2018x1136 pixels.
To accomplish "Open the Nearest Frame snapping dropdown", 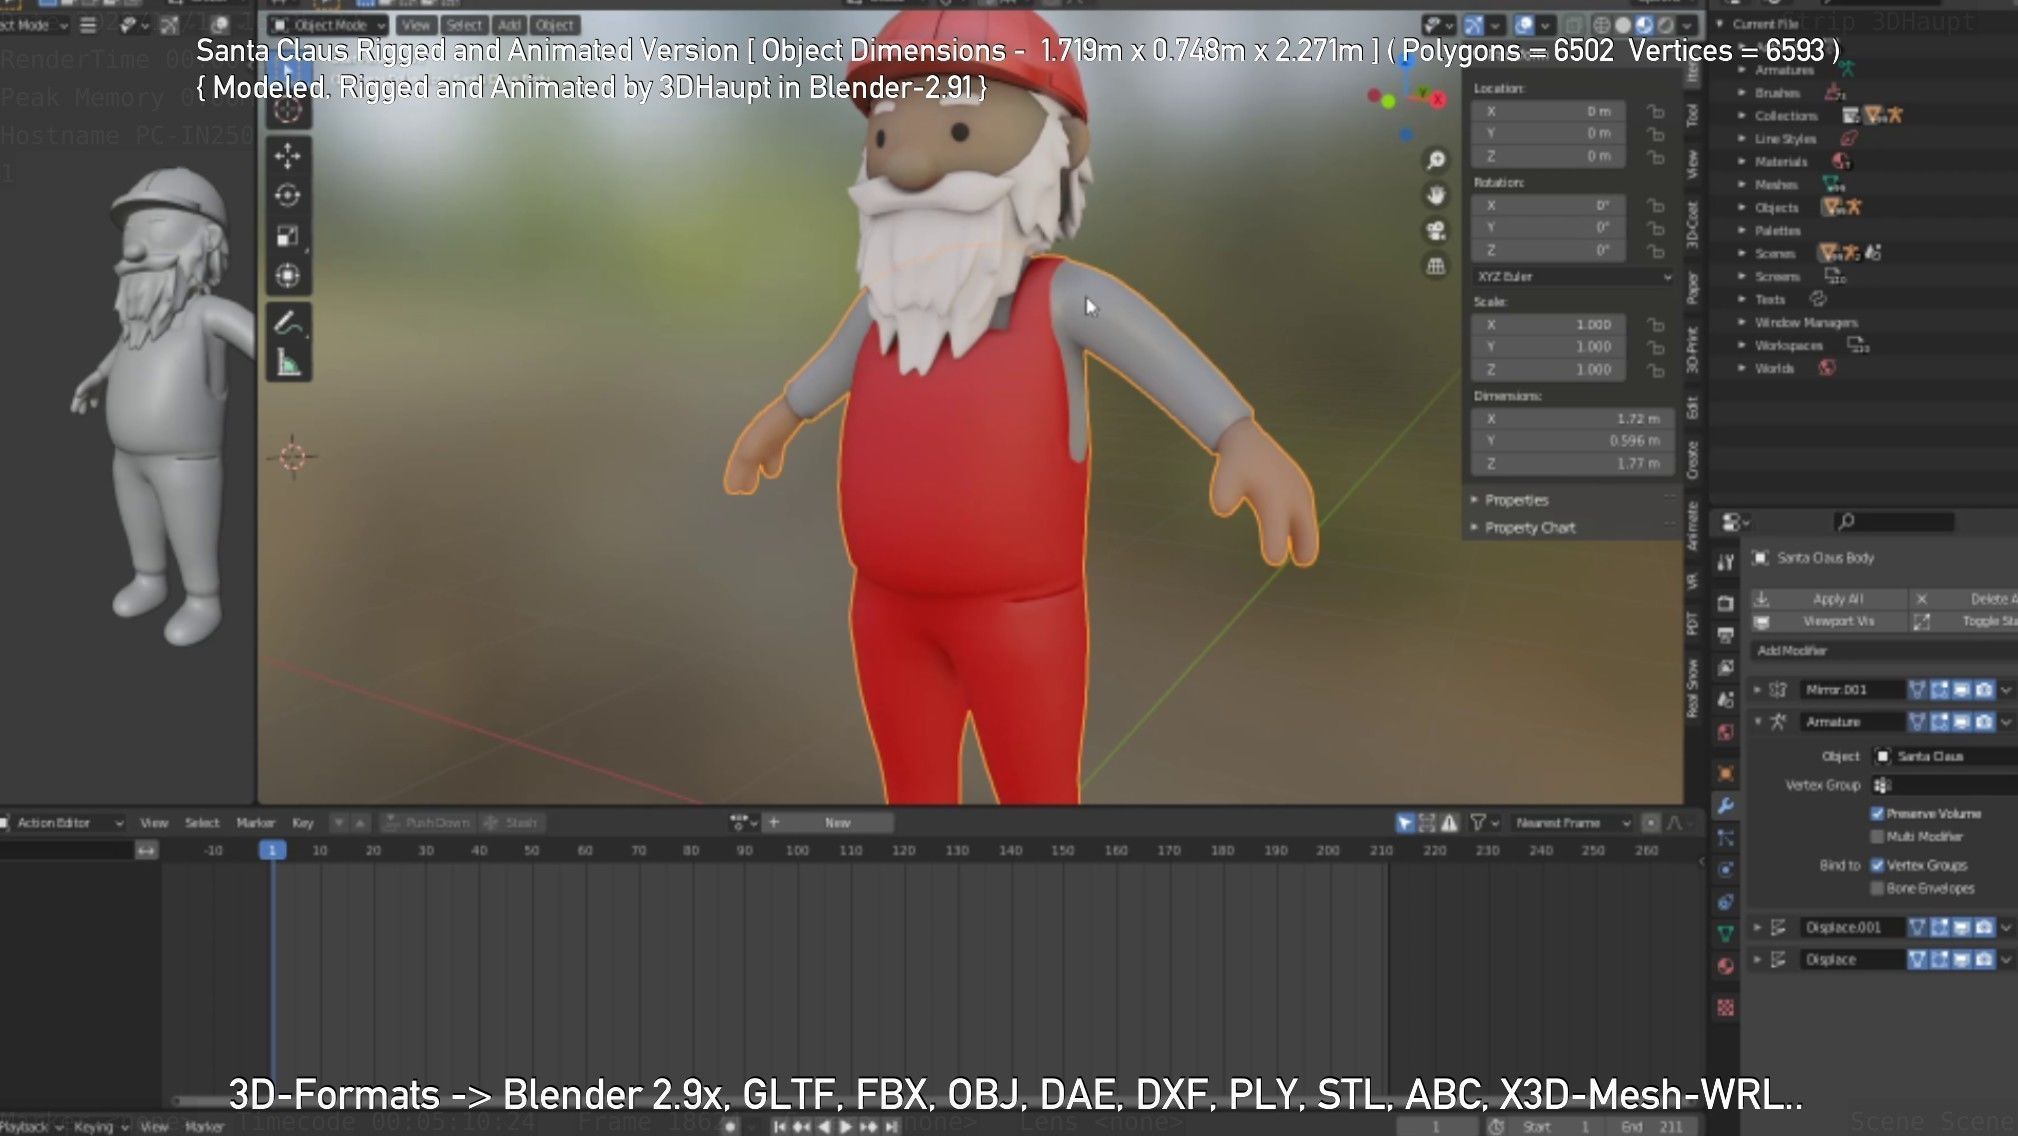I will coord(1570,823).
